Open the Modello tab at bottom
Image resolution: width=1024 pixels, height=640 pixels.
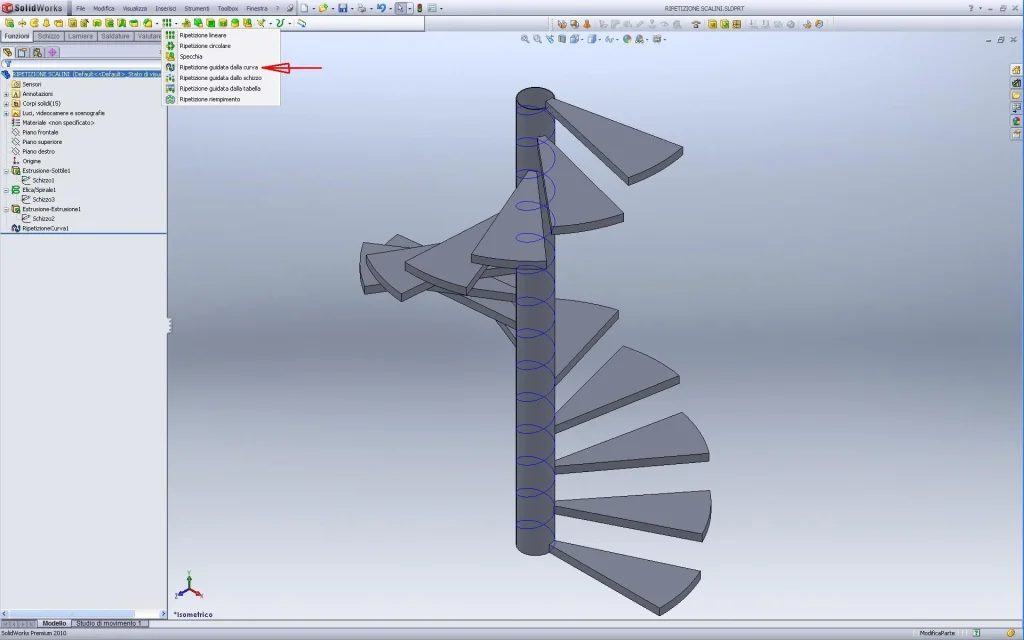(54, 623)
